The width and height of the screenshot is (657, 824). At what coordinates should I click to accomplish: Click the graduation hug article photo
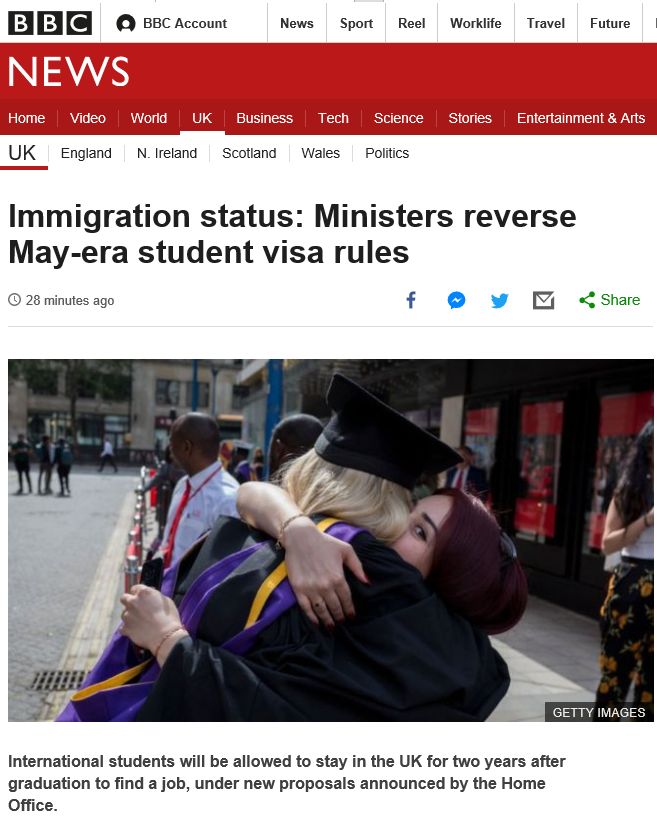(331, 540)
